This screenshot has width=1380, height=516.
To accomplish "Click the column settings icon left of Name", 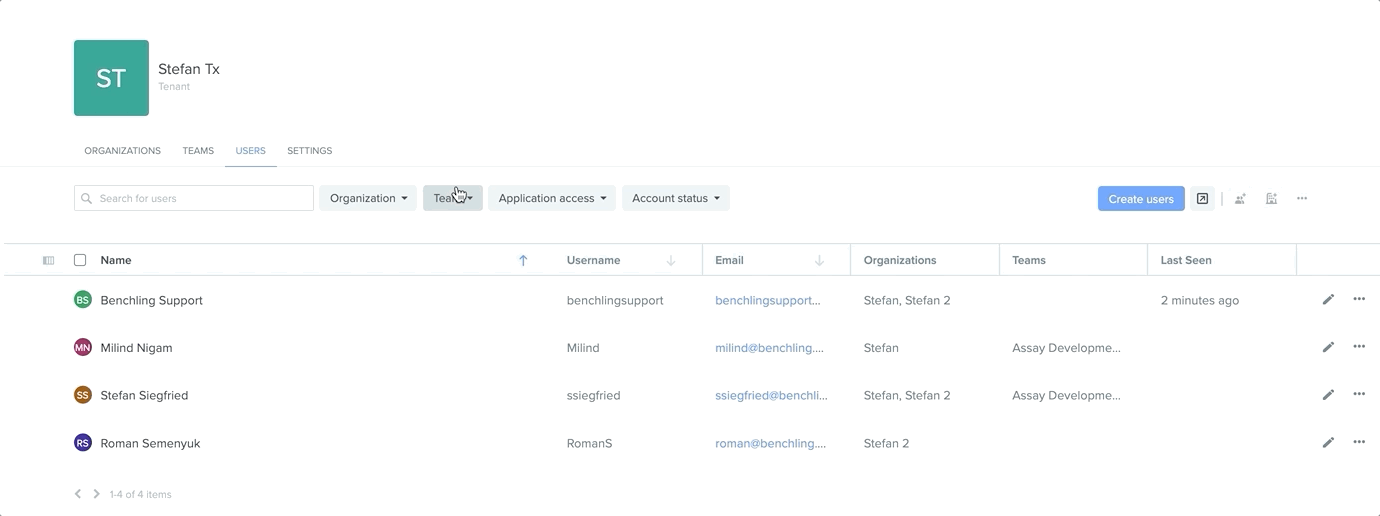I will [x=48, y=260].
